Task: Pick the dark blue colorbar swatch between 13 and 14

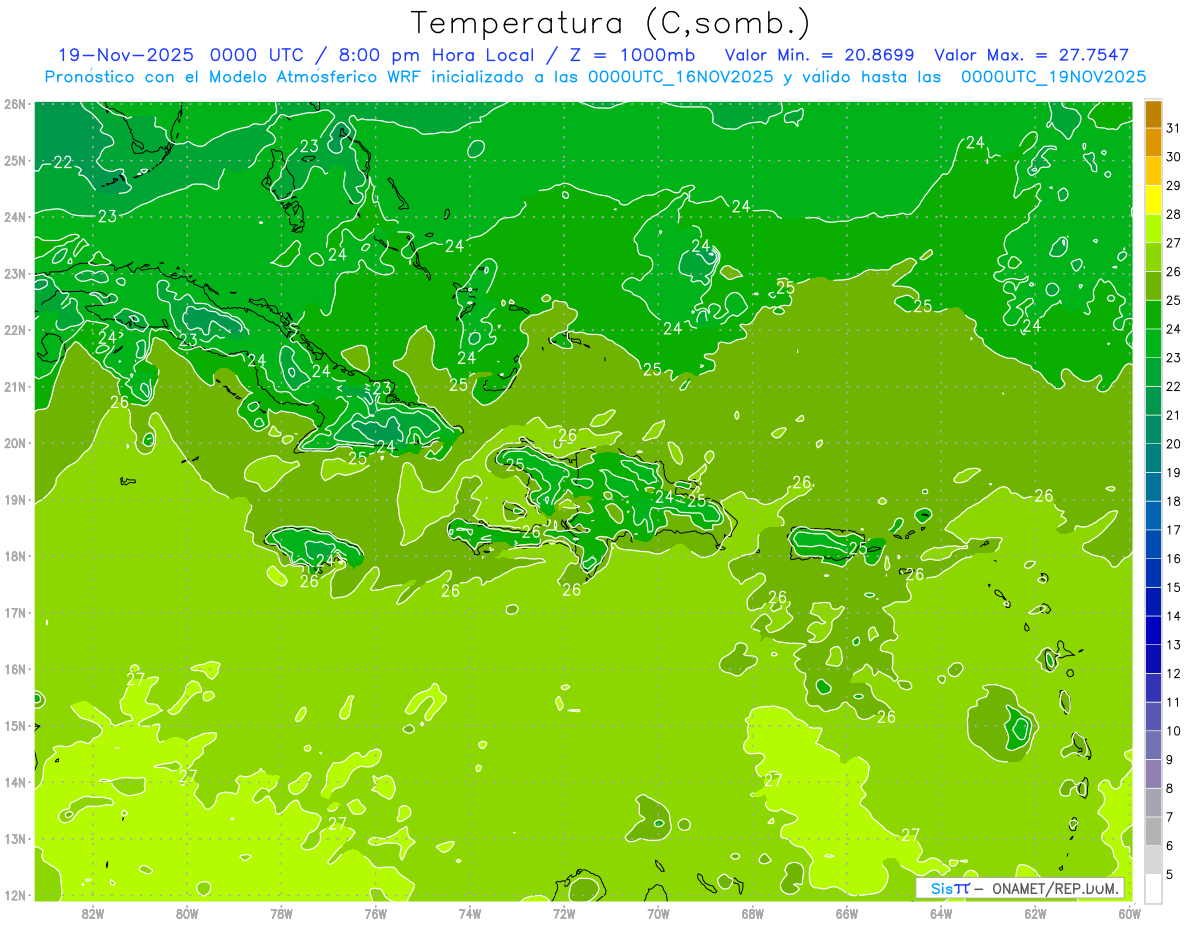Action: (1153, 630)
